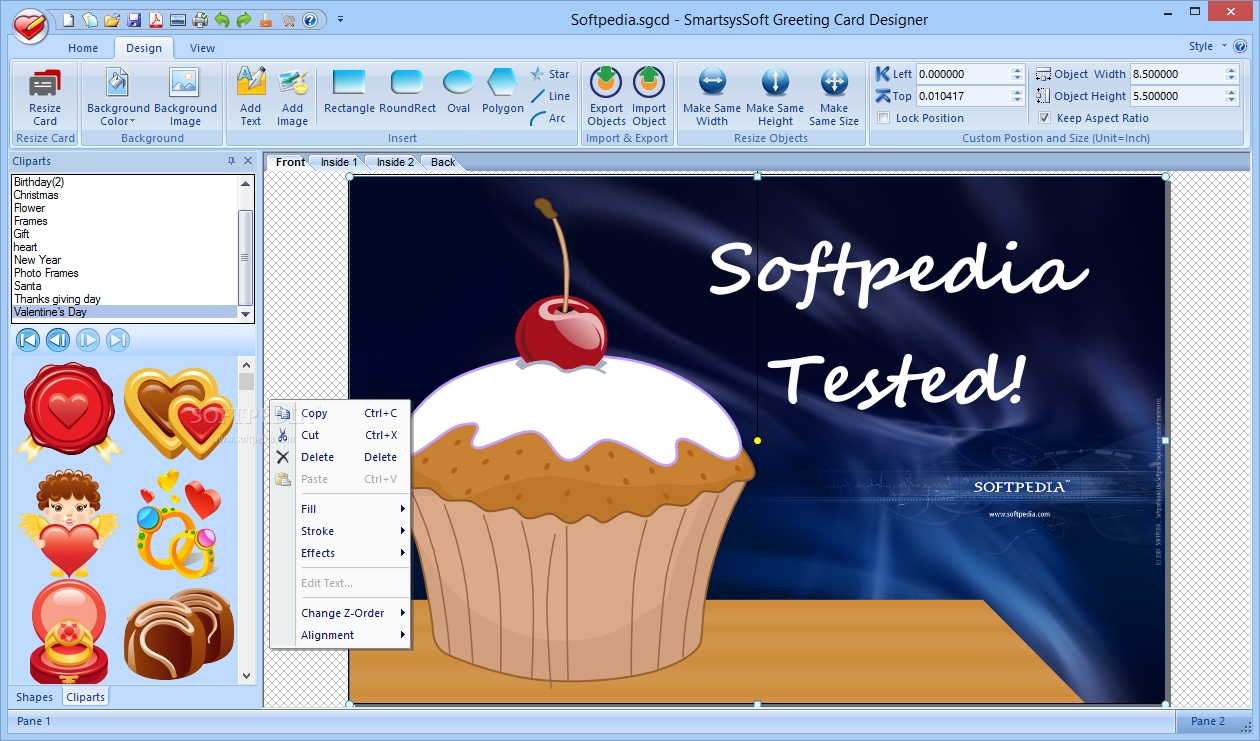
Task: Click Make Same Size
Action: click(834, 97)
